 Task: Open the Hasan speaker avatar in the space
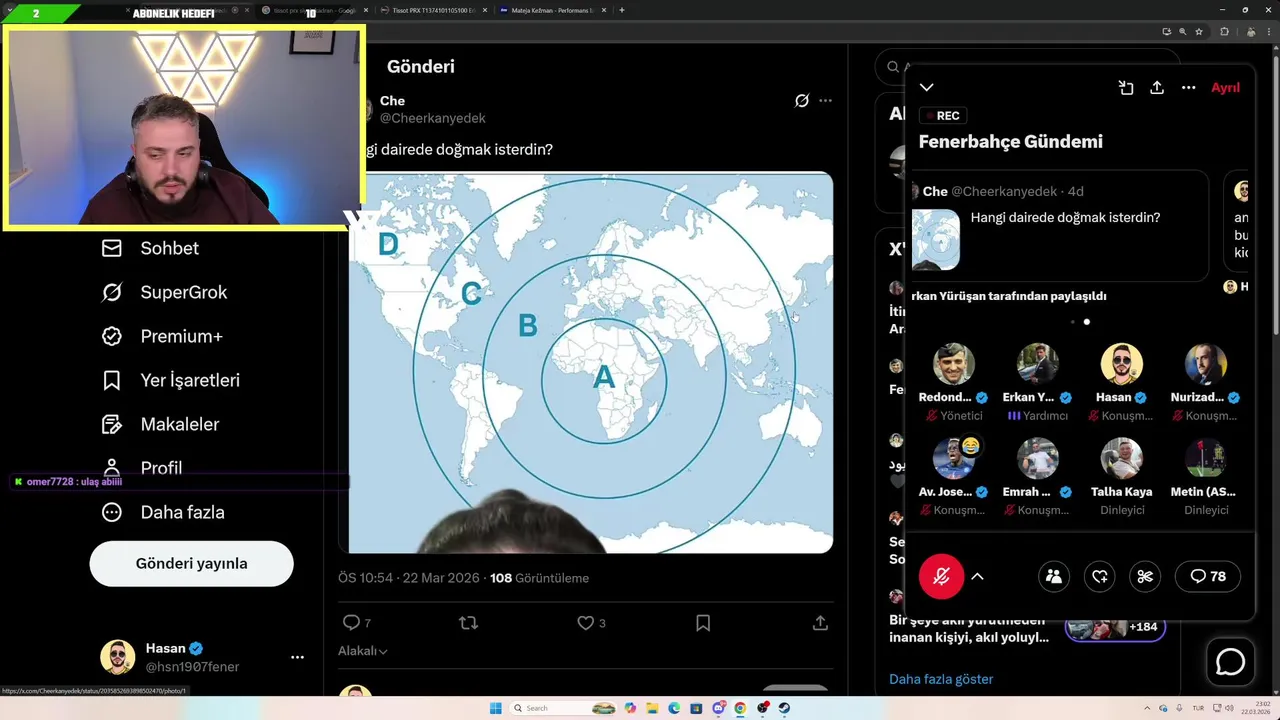1121,365
